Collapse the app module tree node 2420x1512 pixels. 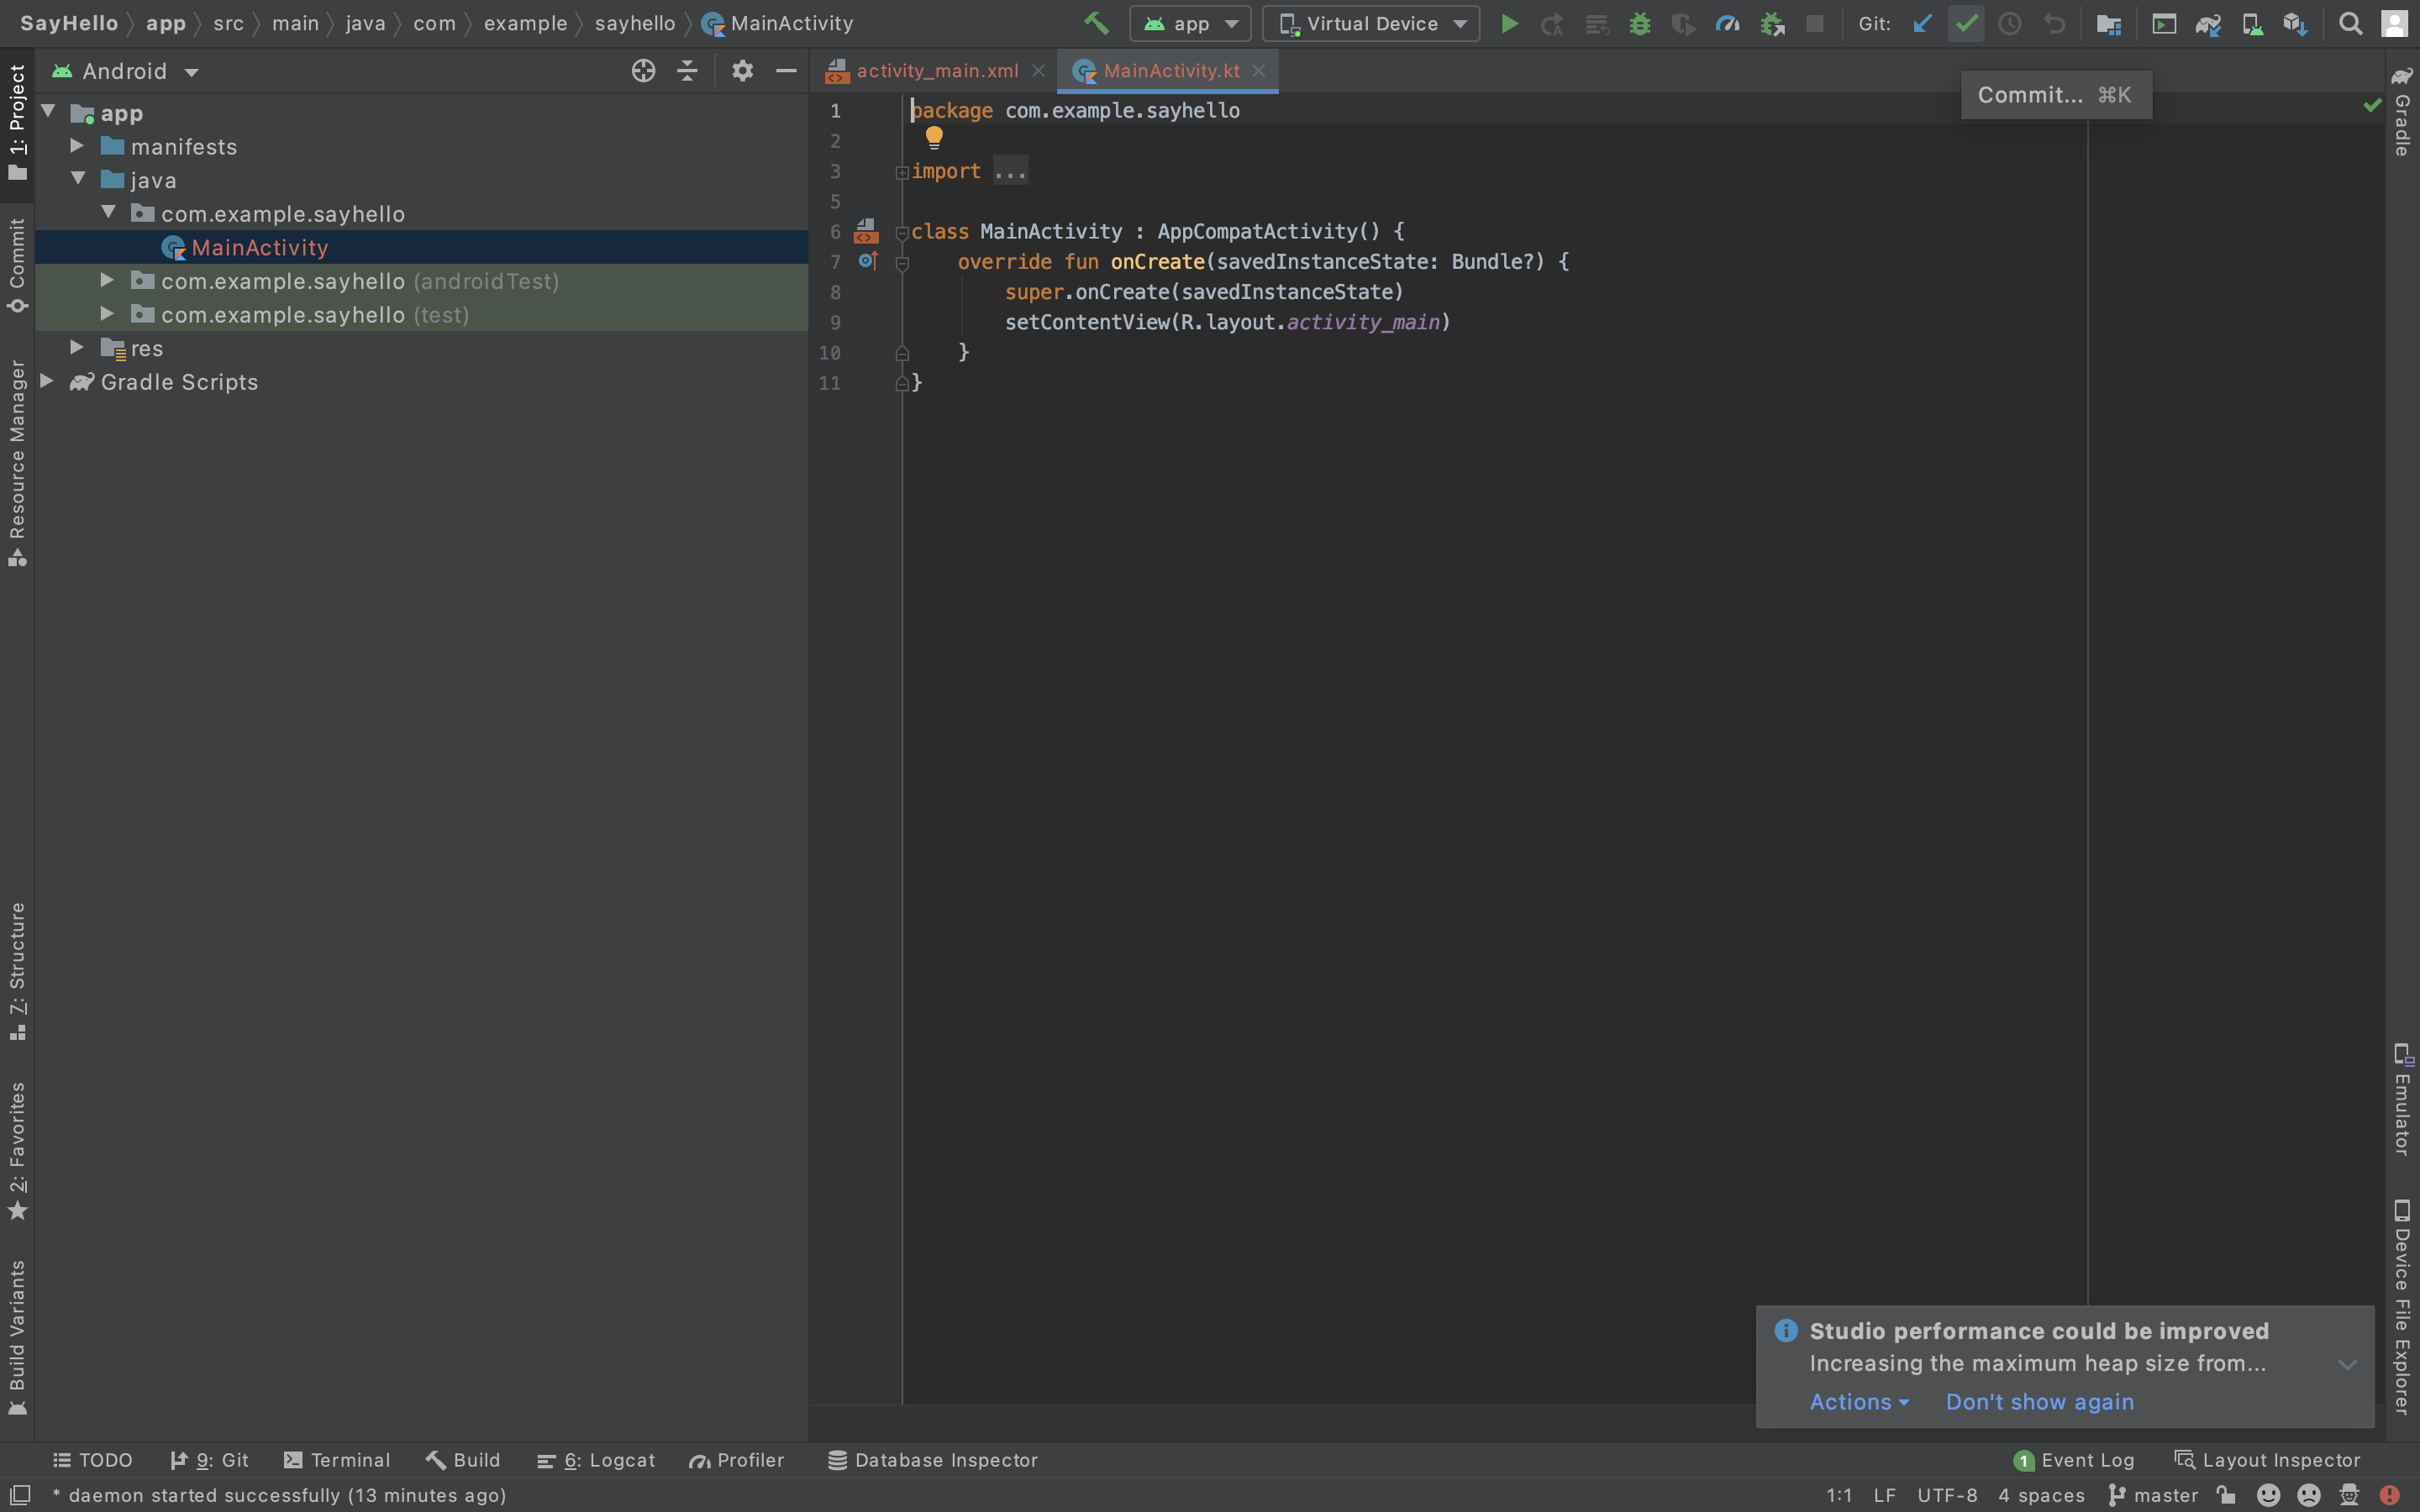click(48, 112)
